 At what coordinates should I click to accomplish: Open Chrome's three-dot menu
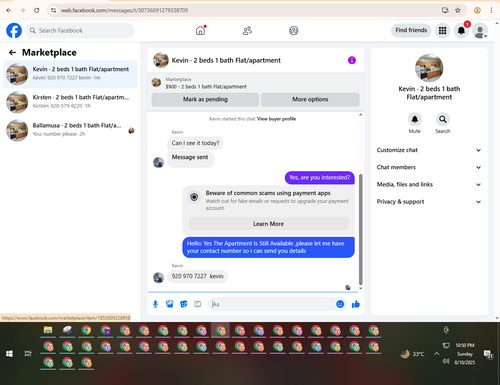coord(491,10)
